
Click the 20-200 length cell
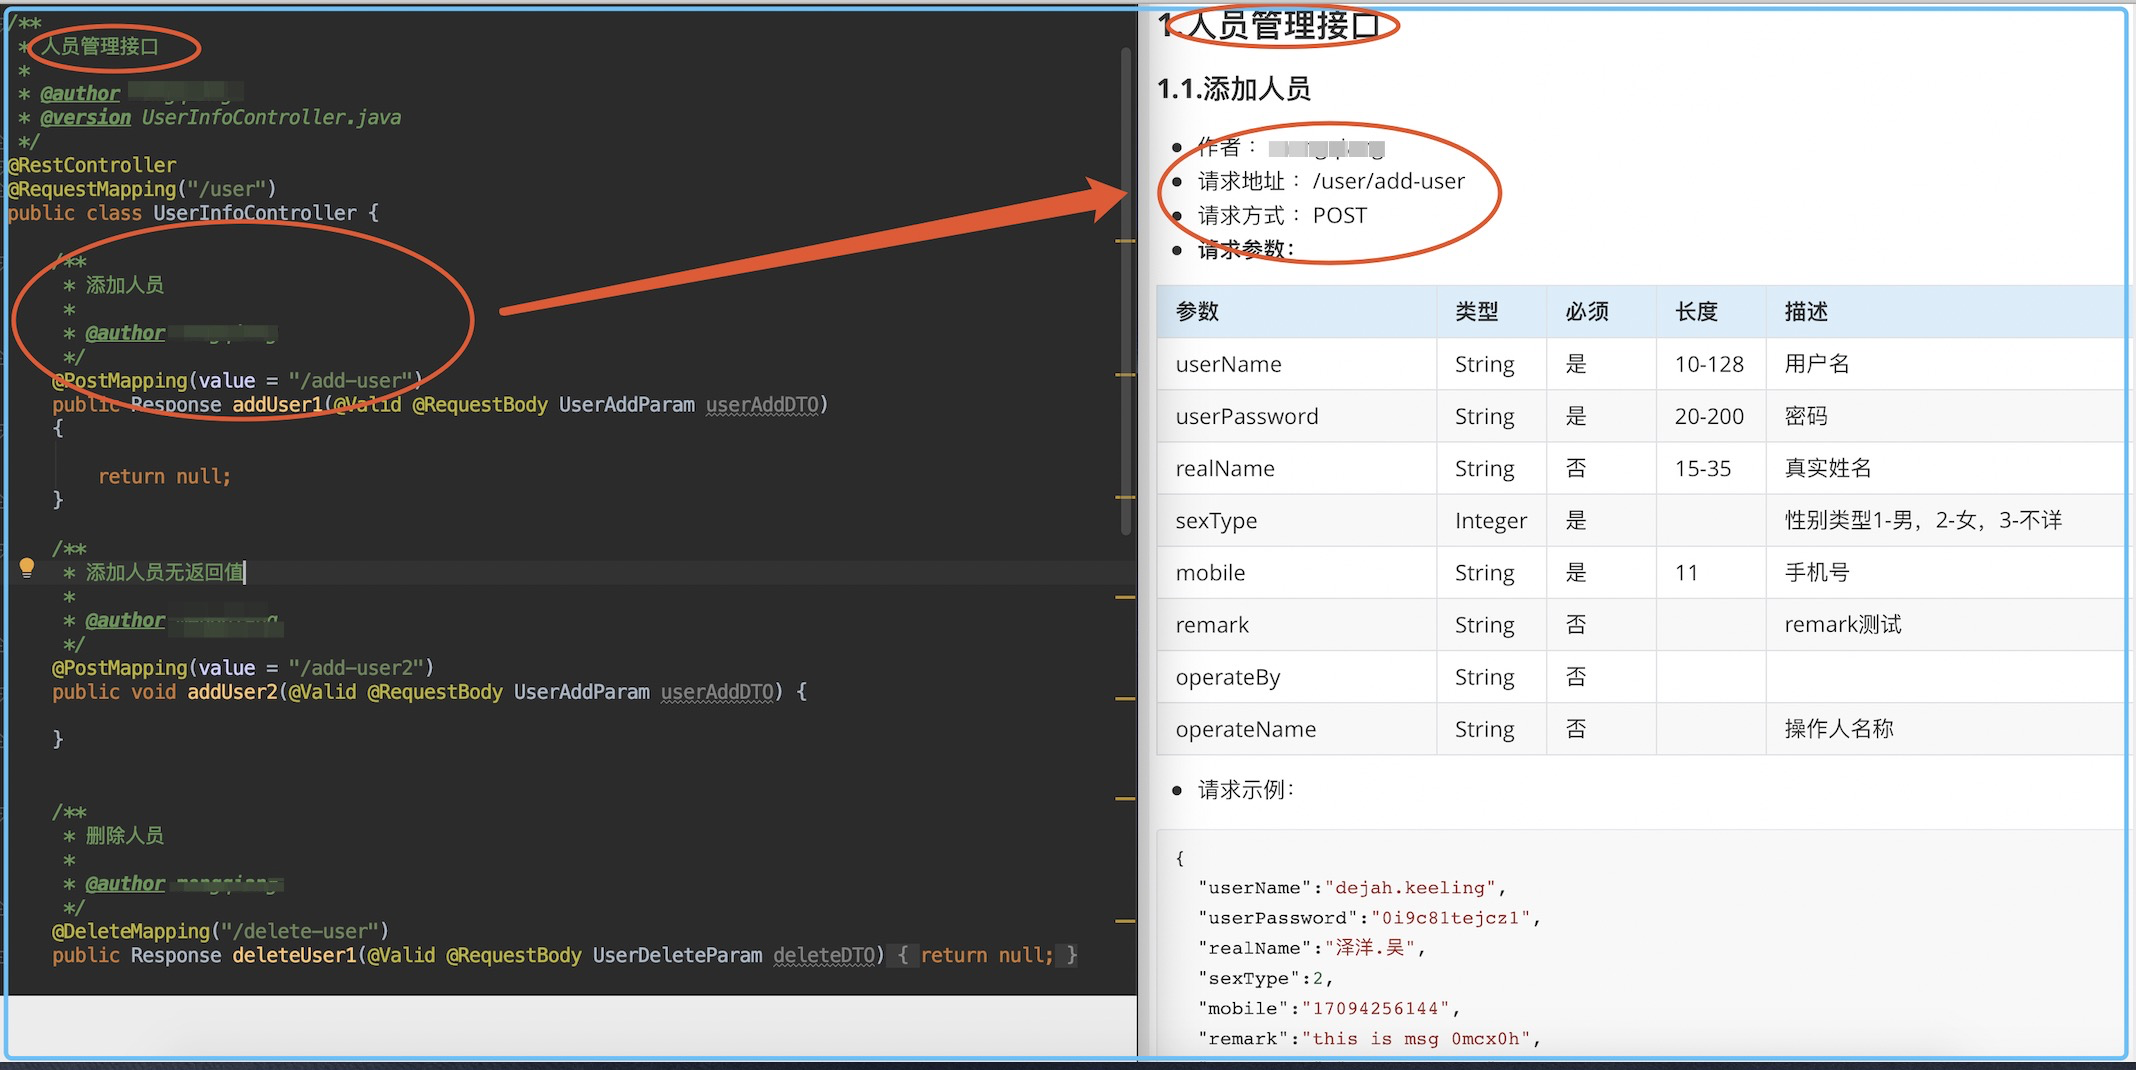pyautogui.click(x=1709, y=416)
